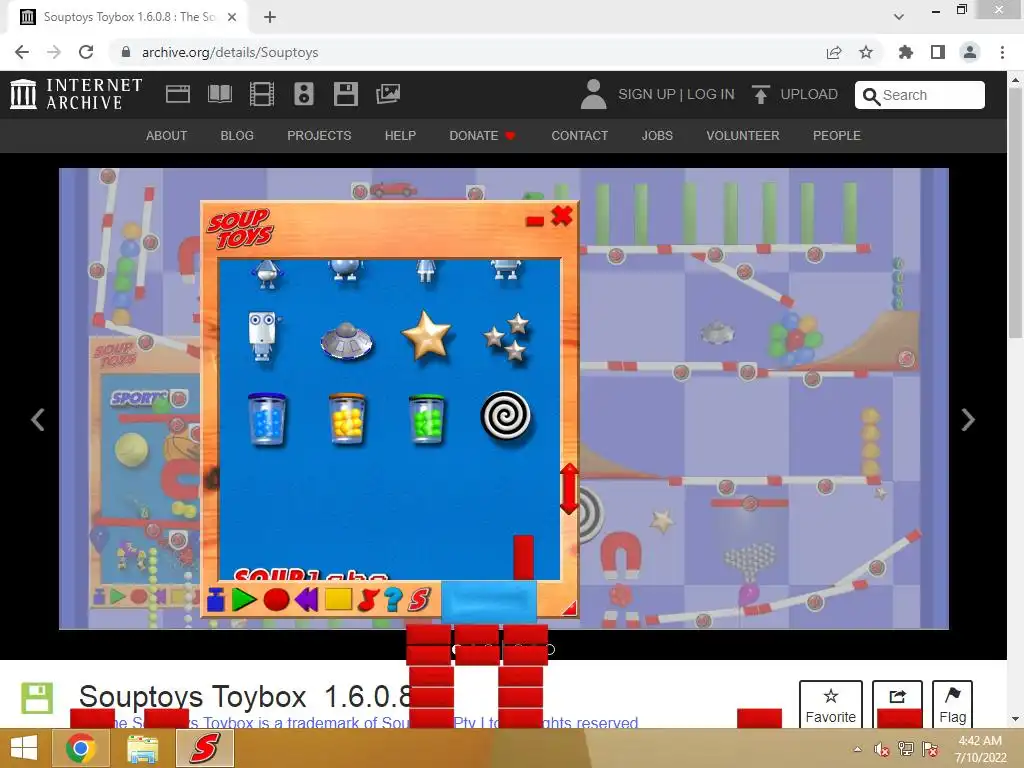
Task: Open the BLOG menu item
Action: click(237, 135)
